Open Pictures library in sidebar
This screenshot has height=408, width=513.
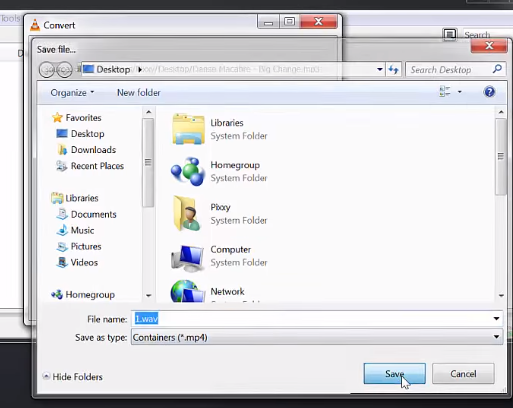(86, 246)
